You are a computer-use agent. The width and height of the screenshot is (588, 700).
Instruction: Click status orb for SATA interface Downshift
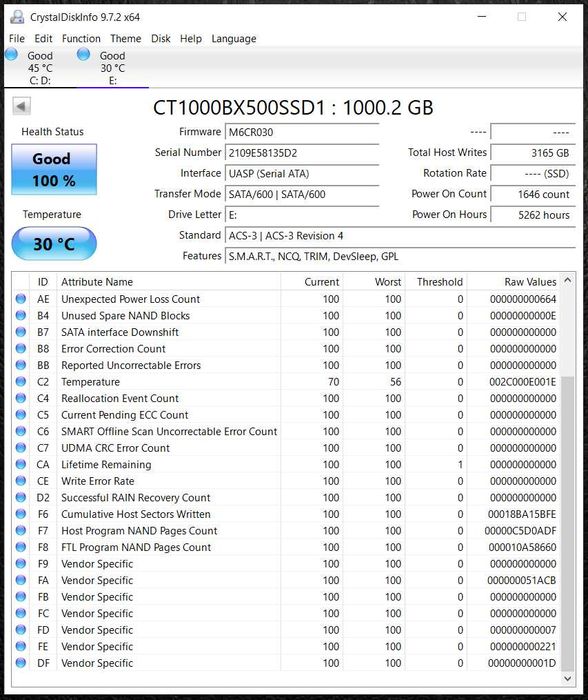click(x=21, y=332)
